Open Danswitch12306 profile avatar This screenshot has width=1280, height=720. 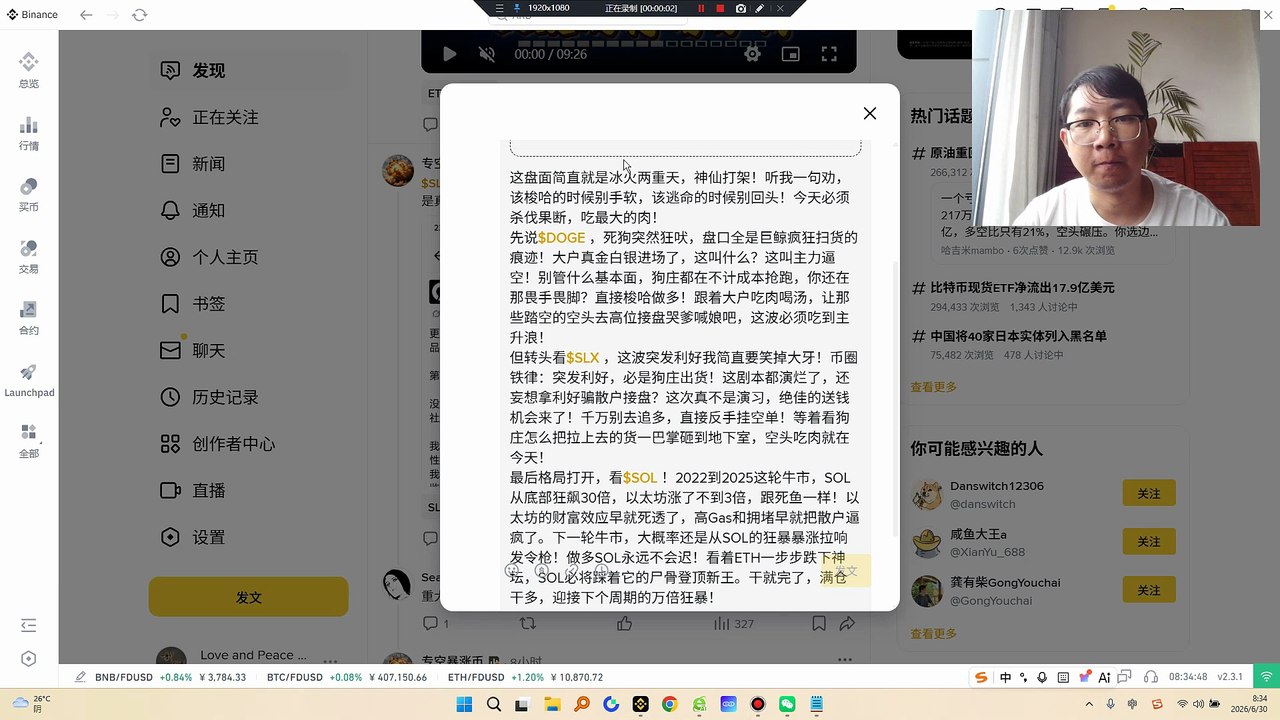tap(927, 494)
